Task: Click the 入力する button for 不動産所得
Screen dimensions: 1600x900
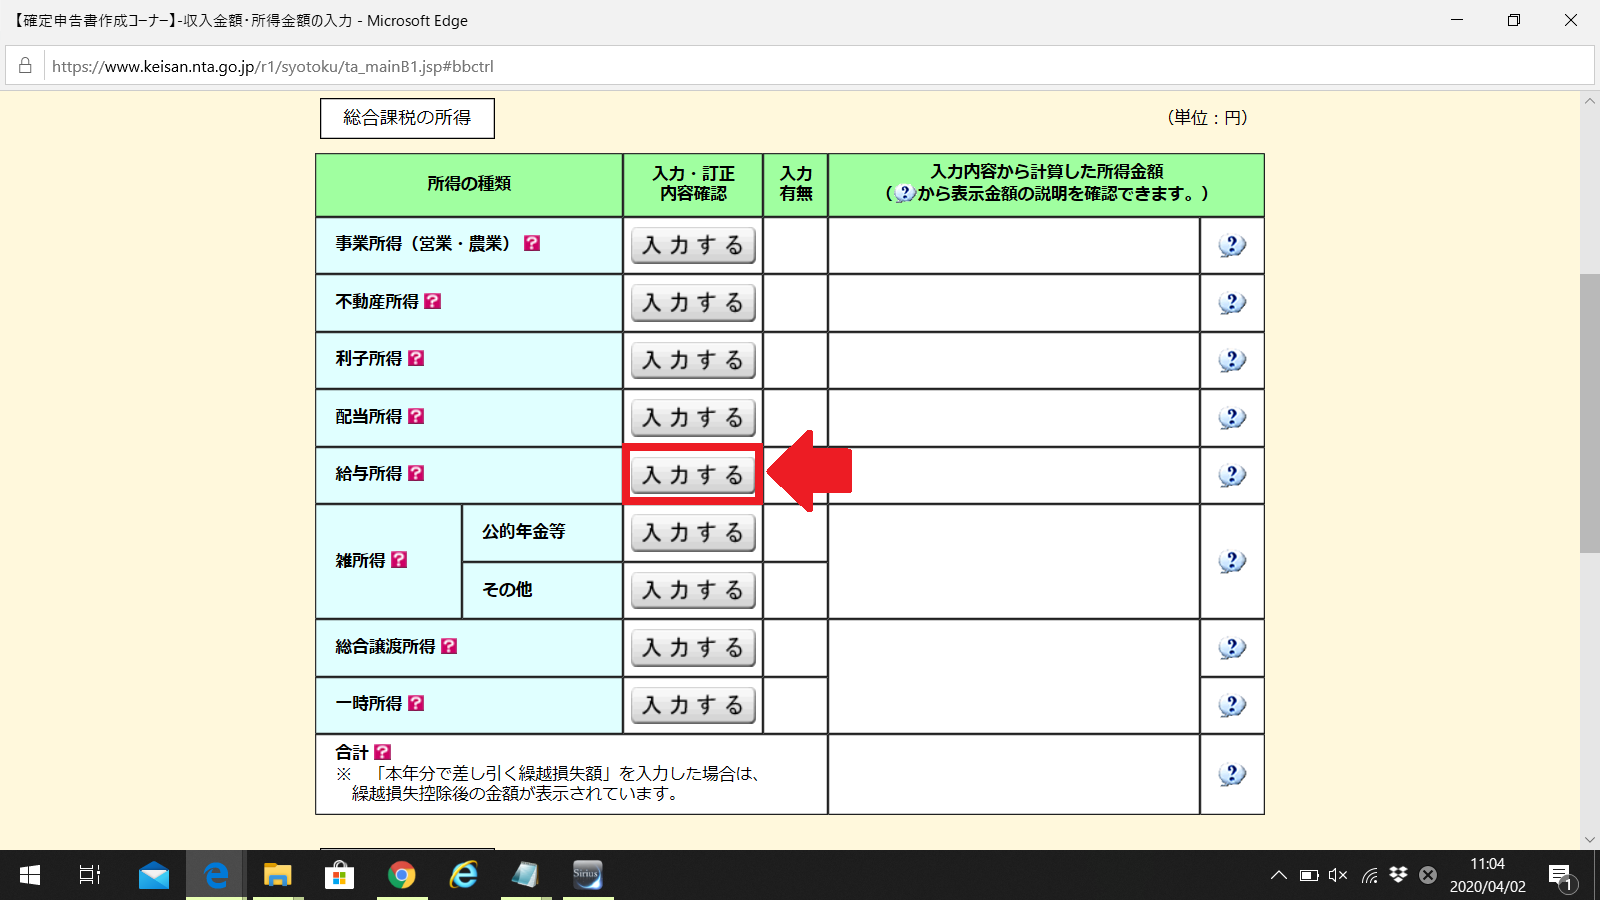Action: [x=693, y=303]
